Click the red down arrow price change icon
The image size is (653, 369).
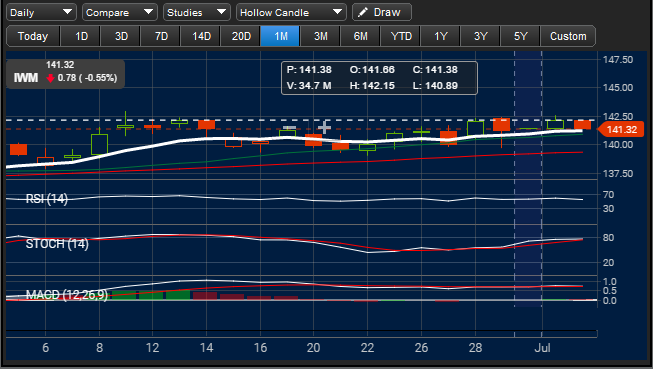tap(50, 78)
